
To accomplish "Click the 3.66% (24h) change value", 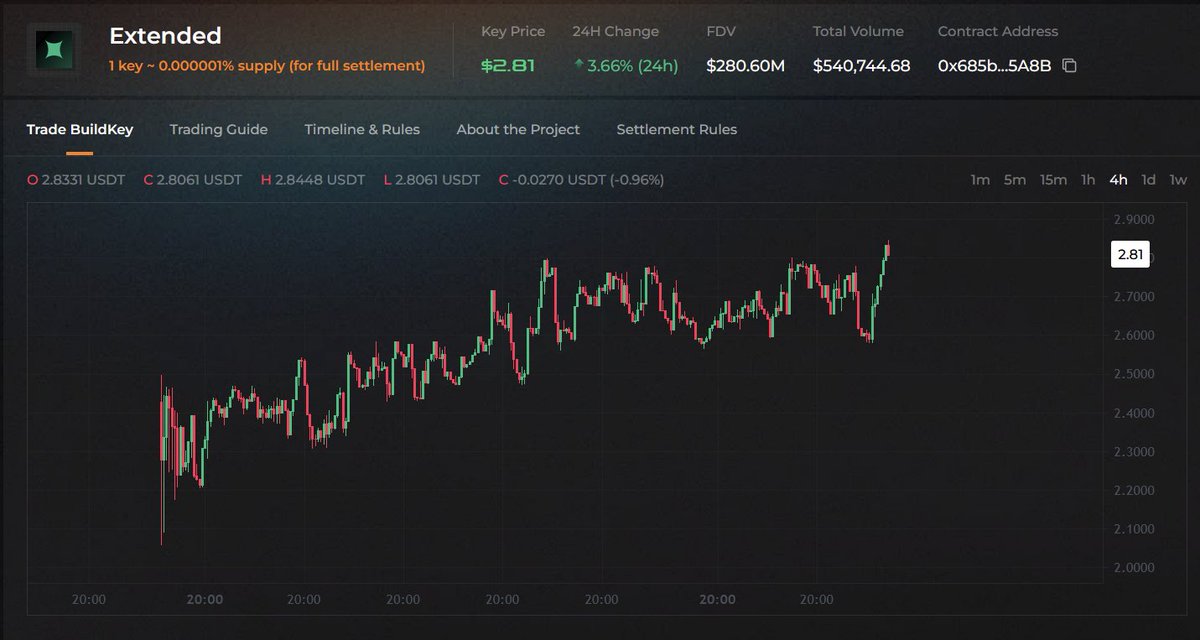I will coord(633,66).
